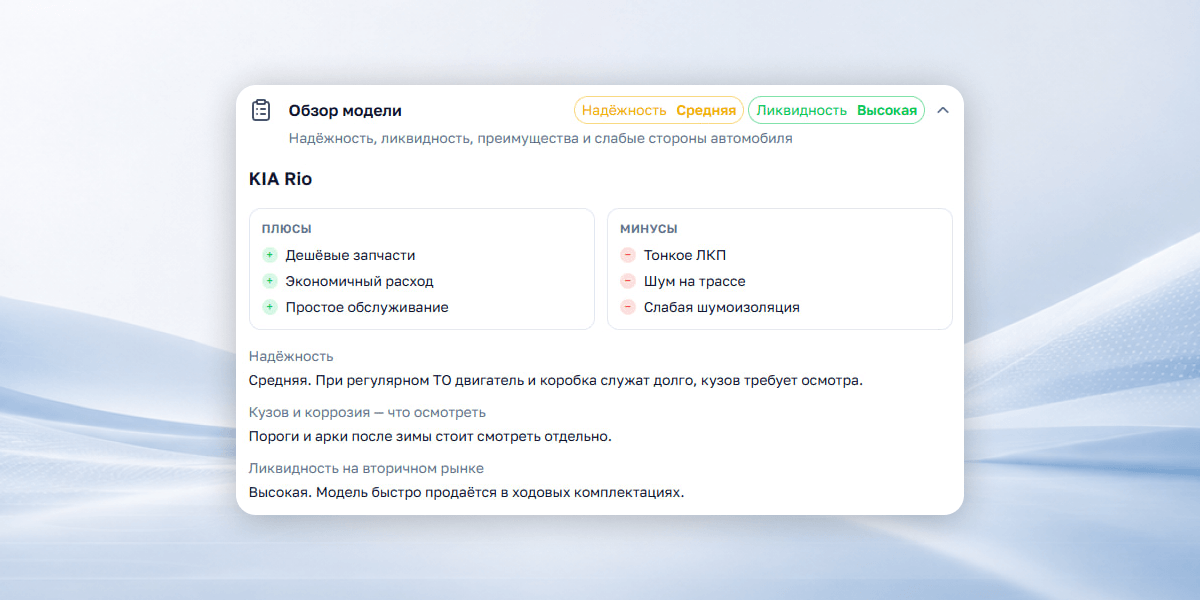Click the ПЛЮСЫ section header
The height and width of the screenshot is (600, 1200).
(286, 229)
